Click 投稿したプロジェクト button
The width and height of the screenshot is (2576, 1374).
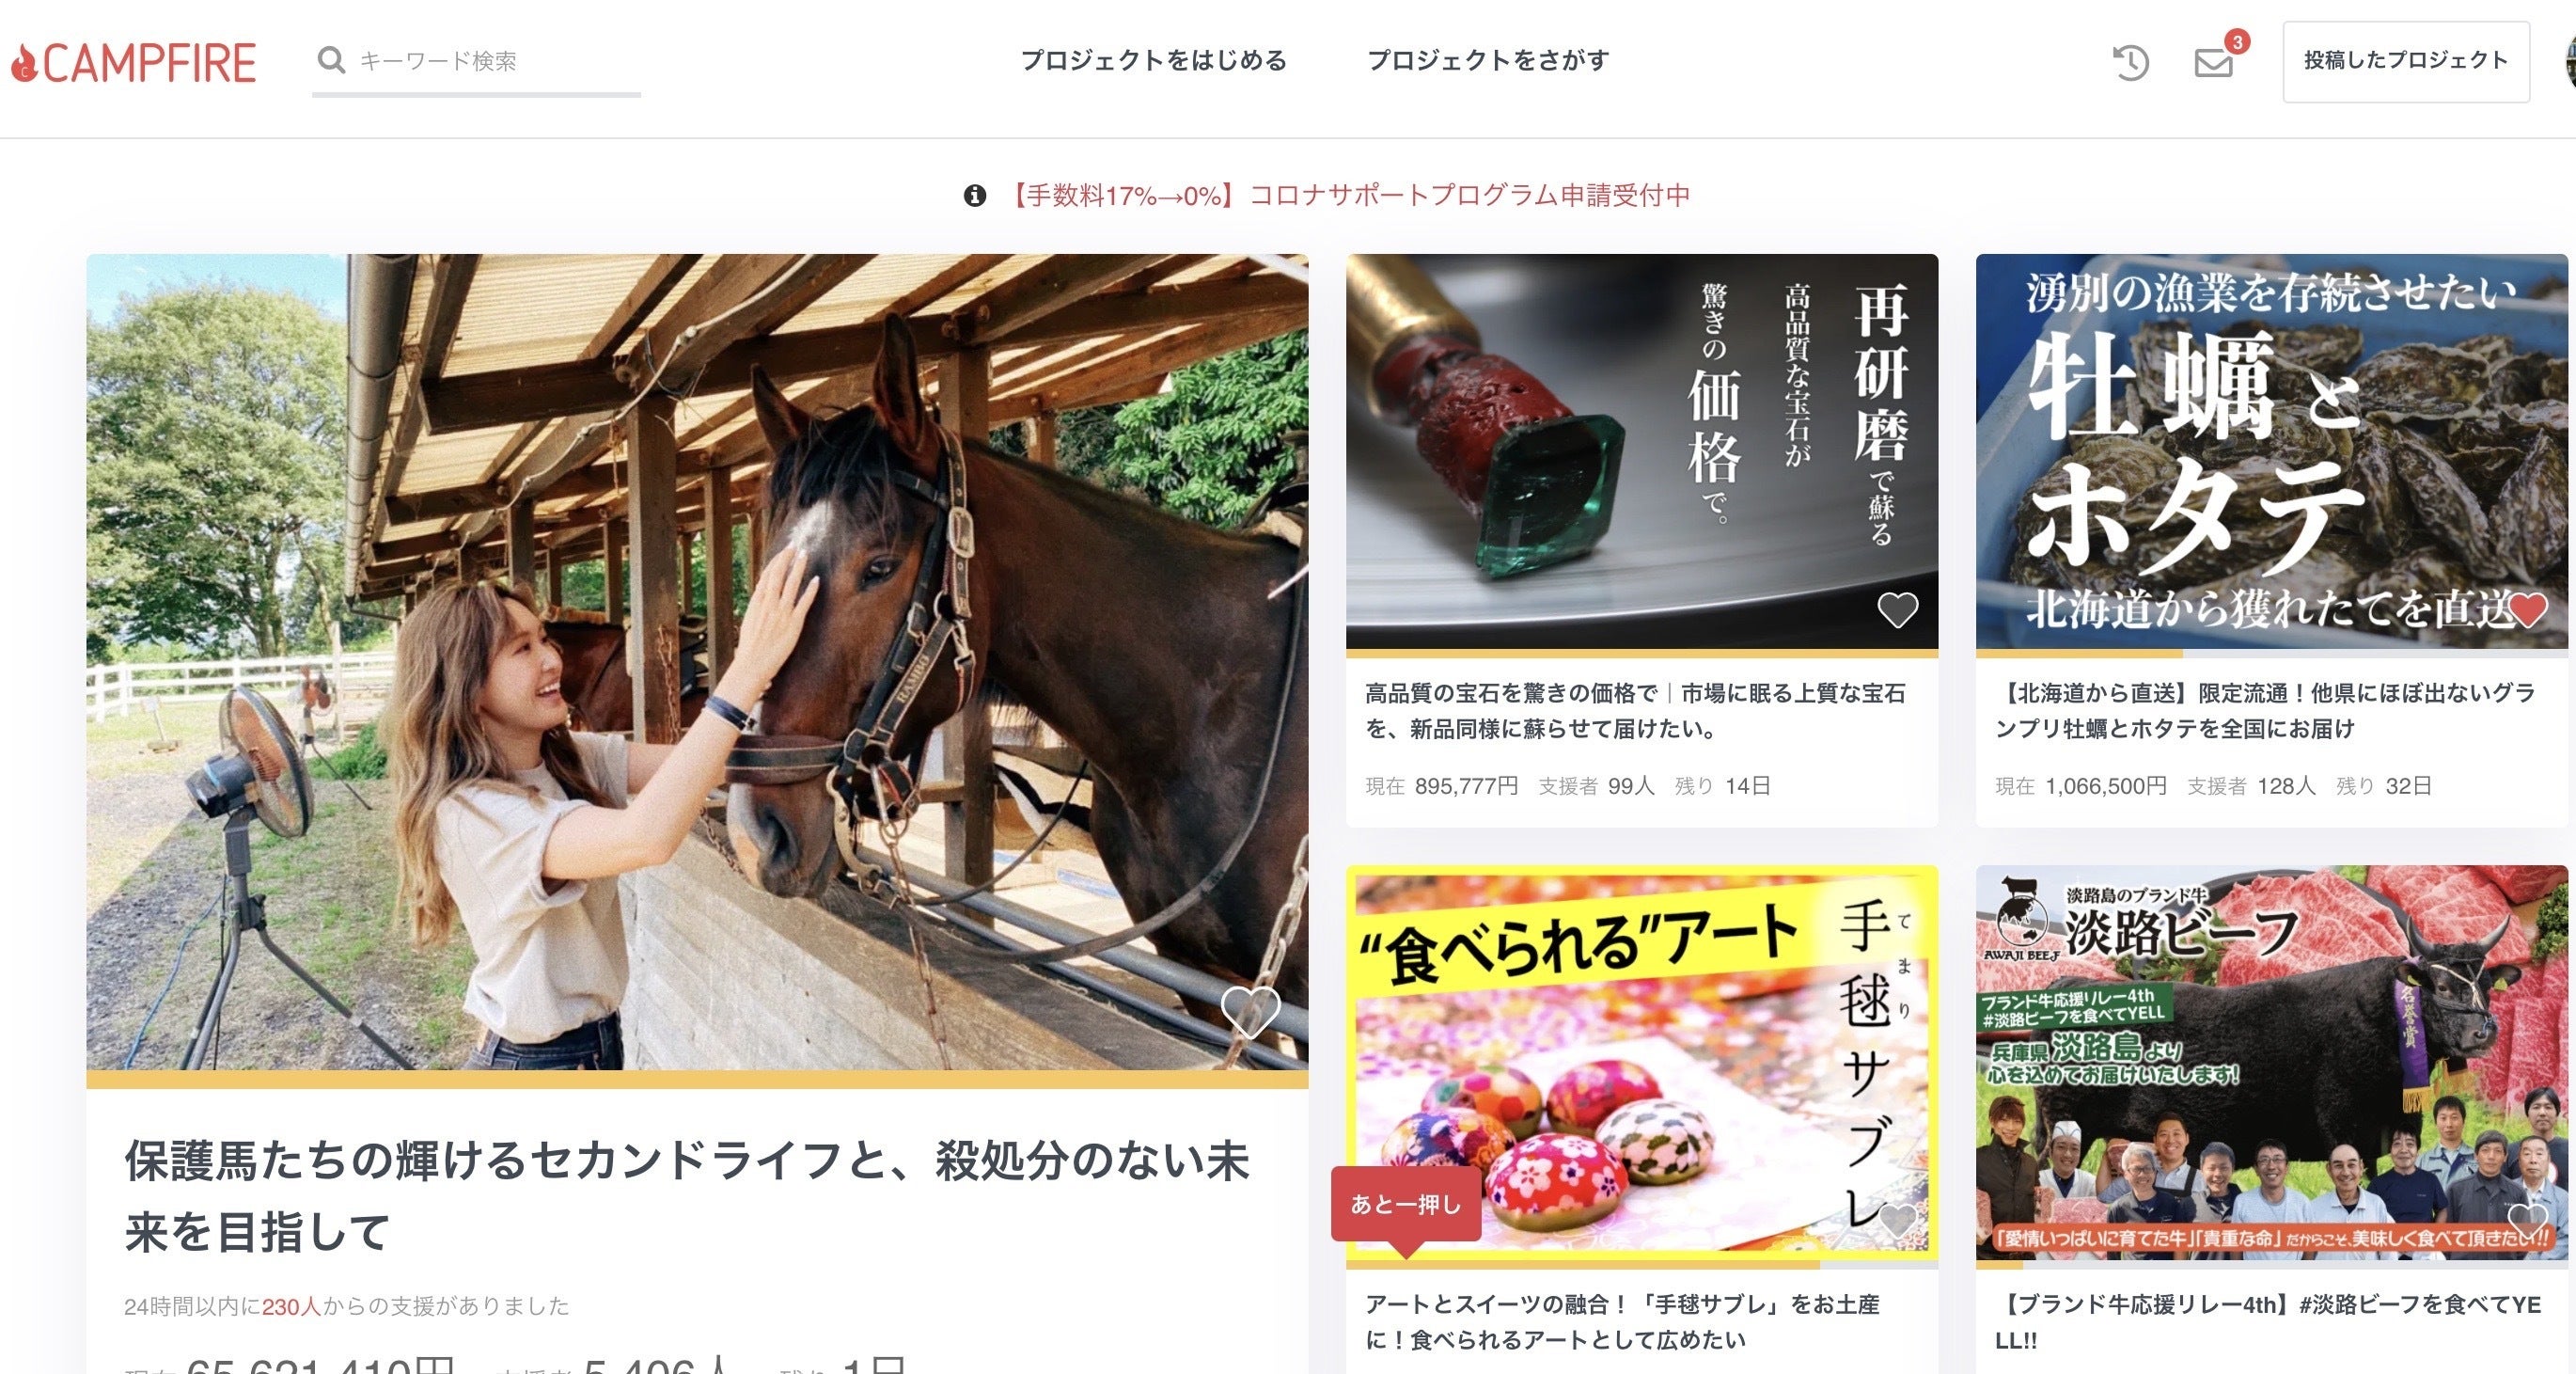click(2406, 61)
